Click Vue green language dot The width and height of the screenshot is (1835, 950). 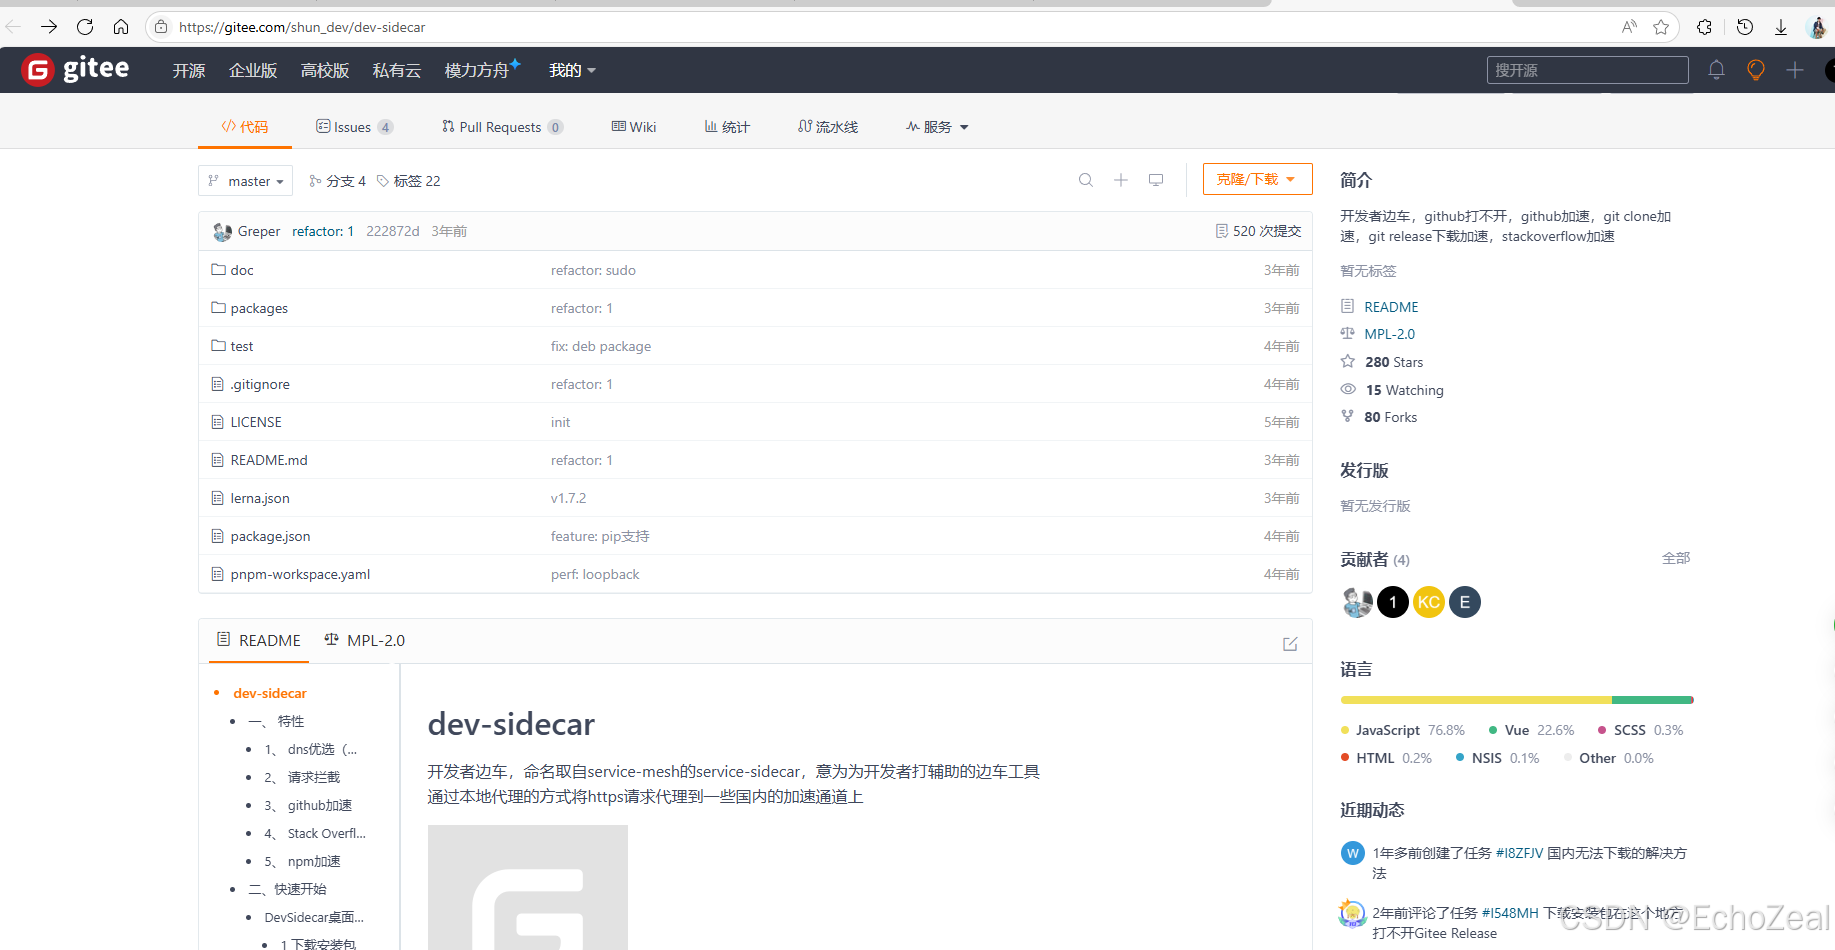pyautogui.click(x=1493, y=730)
